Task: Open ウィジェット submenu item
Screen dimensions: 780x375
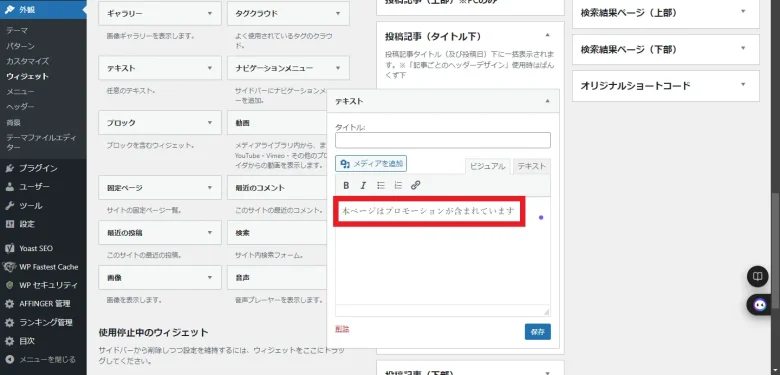Action: [28, 77]
